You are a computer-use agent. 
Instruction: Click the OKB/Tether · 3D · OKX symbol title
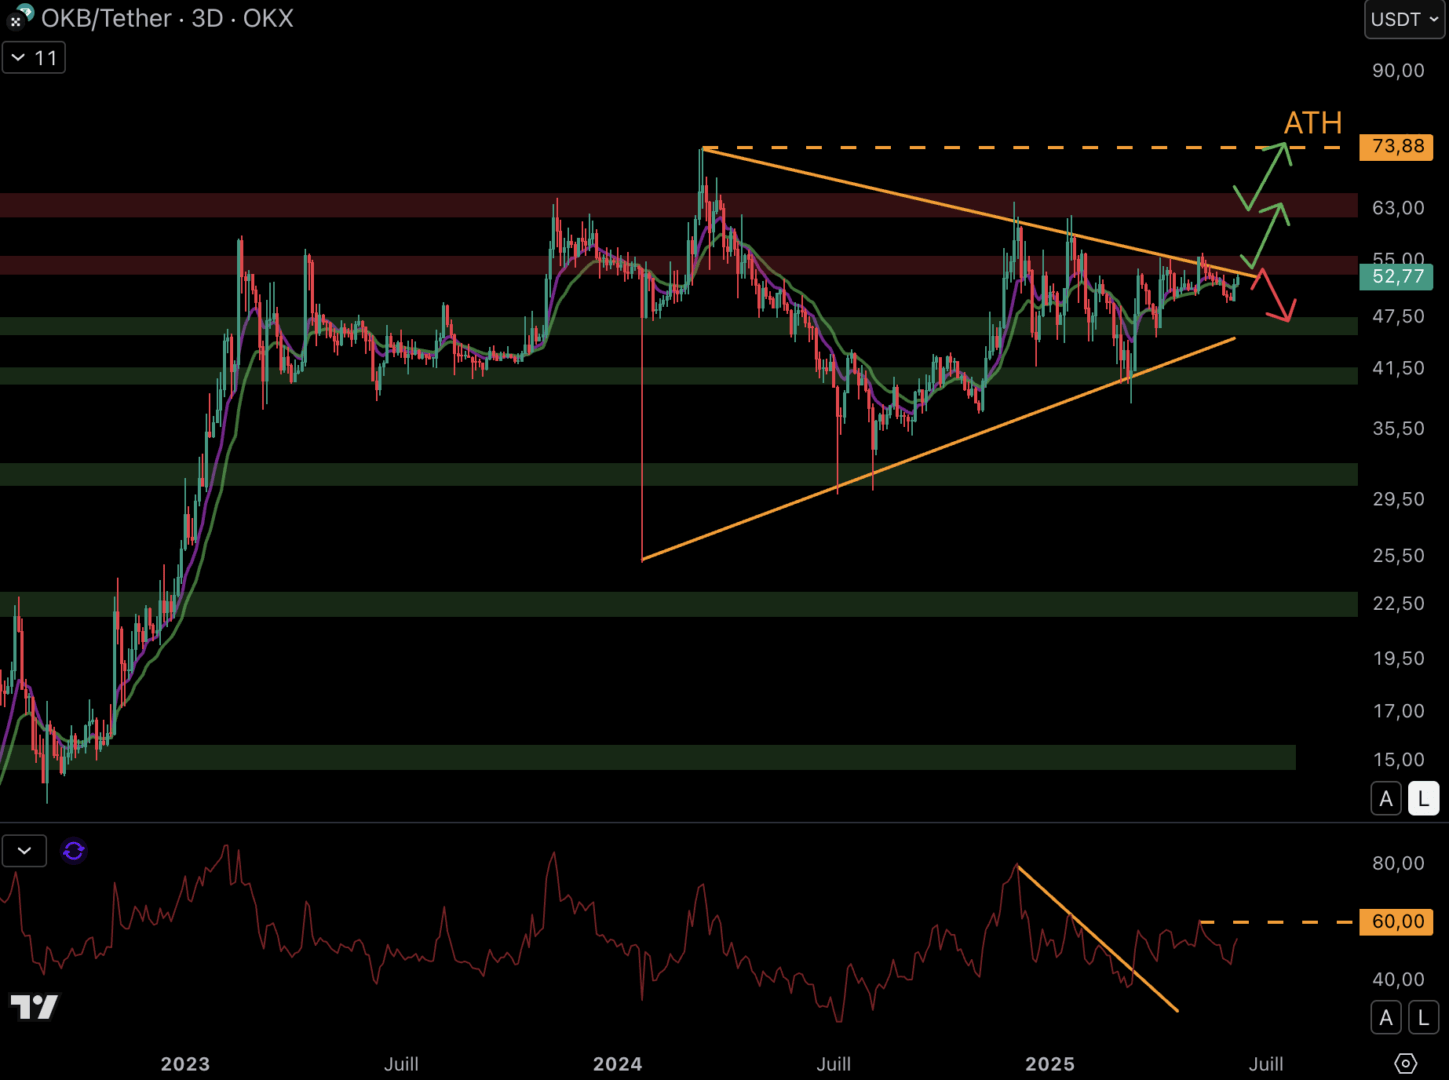coord(168,18)
